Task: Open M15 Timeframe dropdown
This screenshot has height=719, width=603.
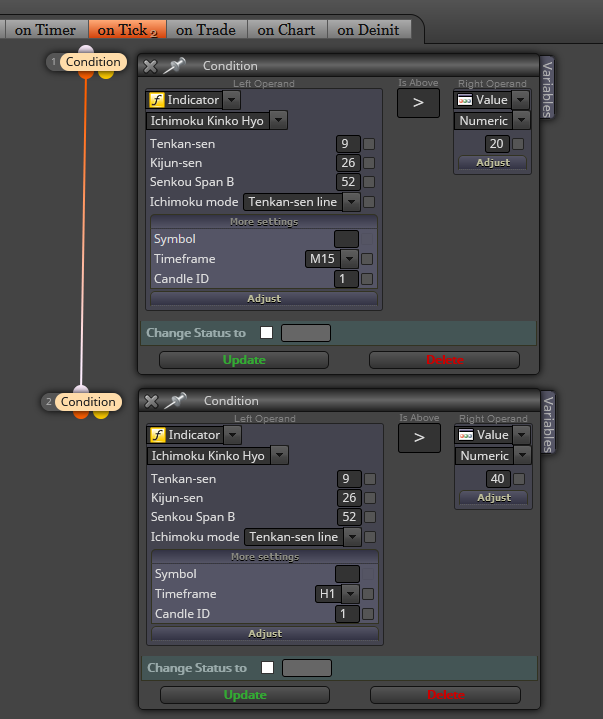Action: 349,259
